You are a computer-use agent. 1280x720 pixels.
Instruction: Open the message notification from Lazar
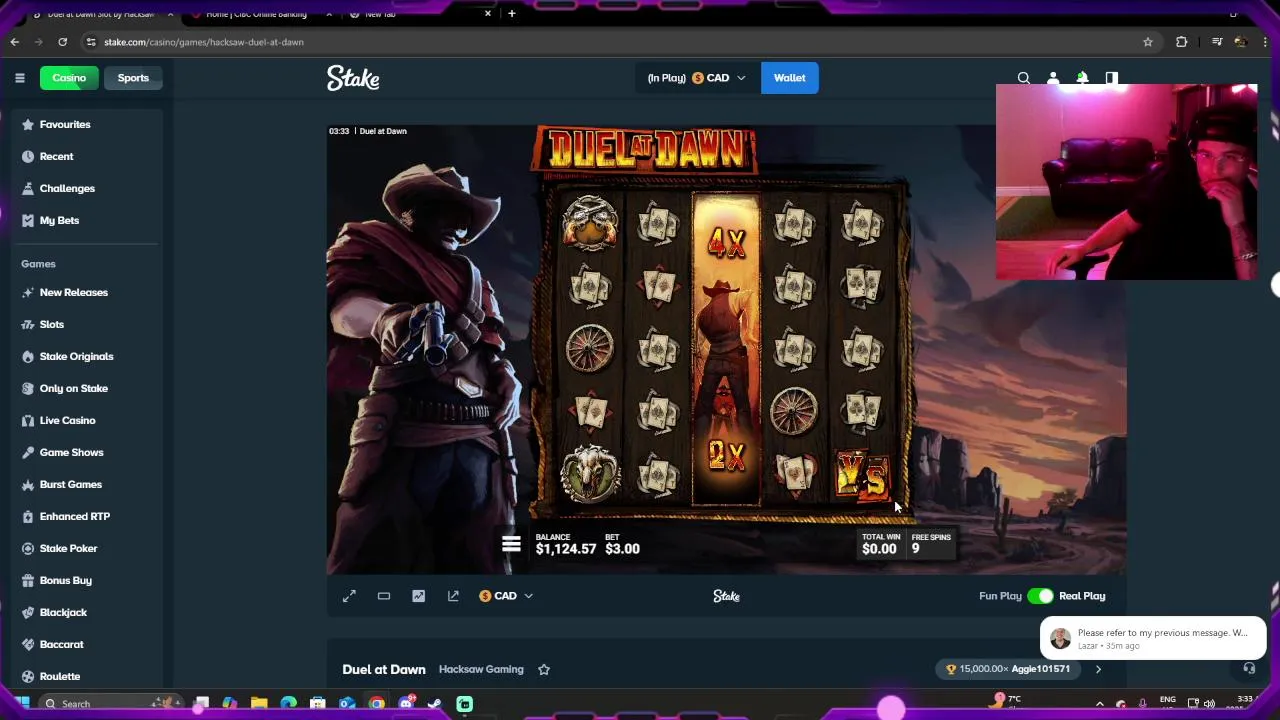(x=1153, y=638)
